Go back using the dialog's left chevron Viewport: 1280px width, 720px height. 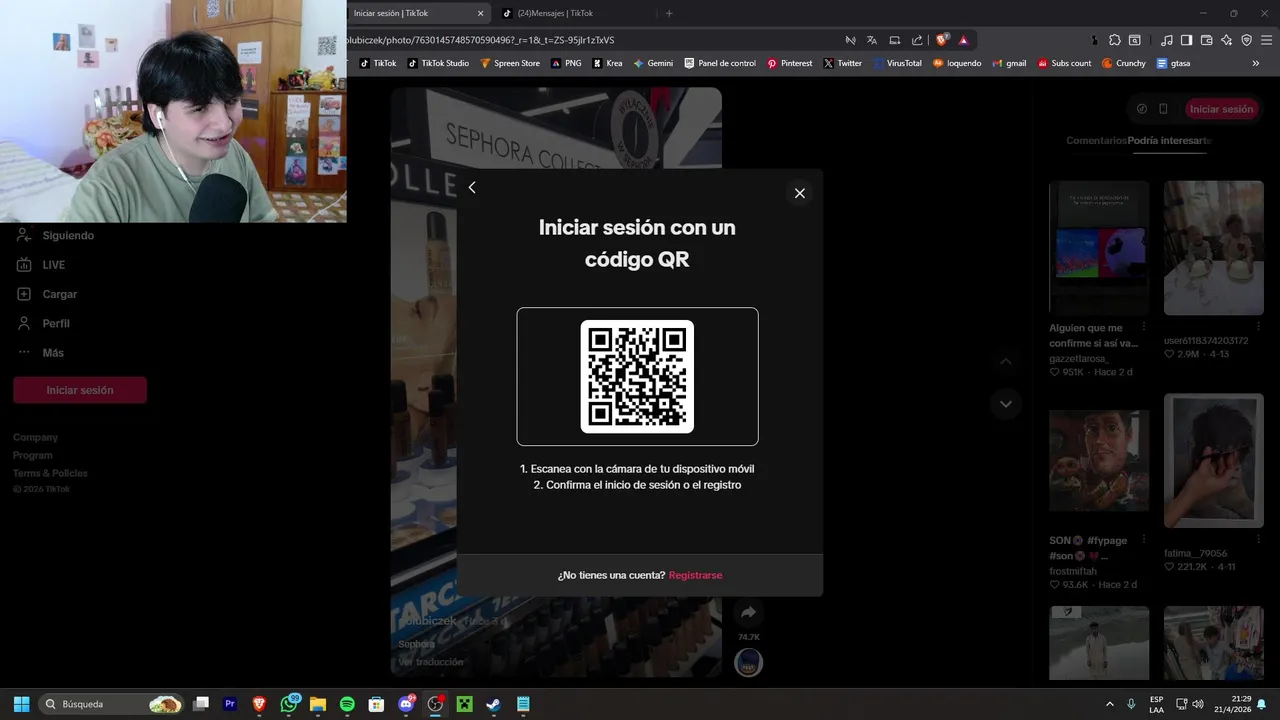[472, 187]
